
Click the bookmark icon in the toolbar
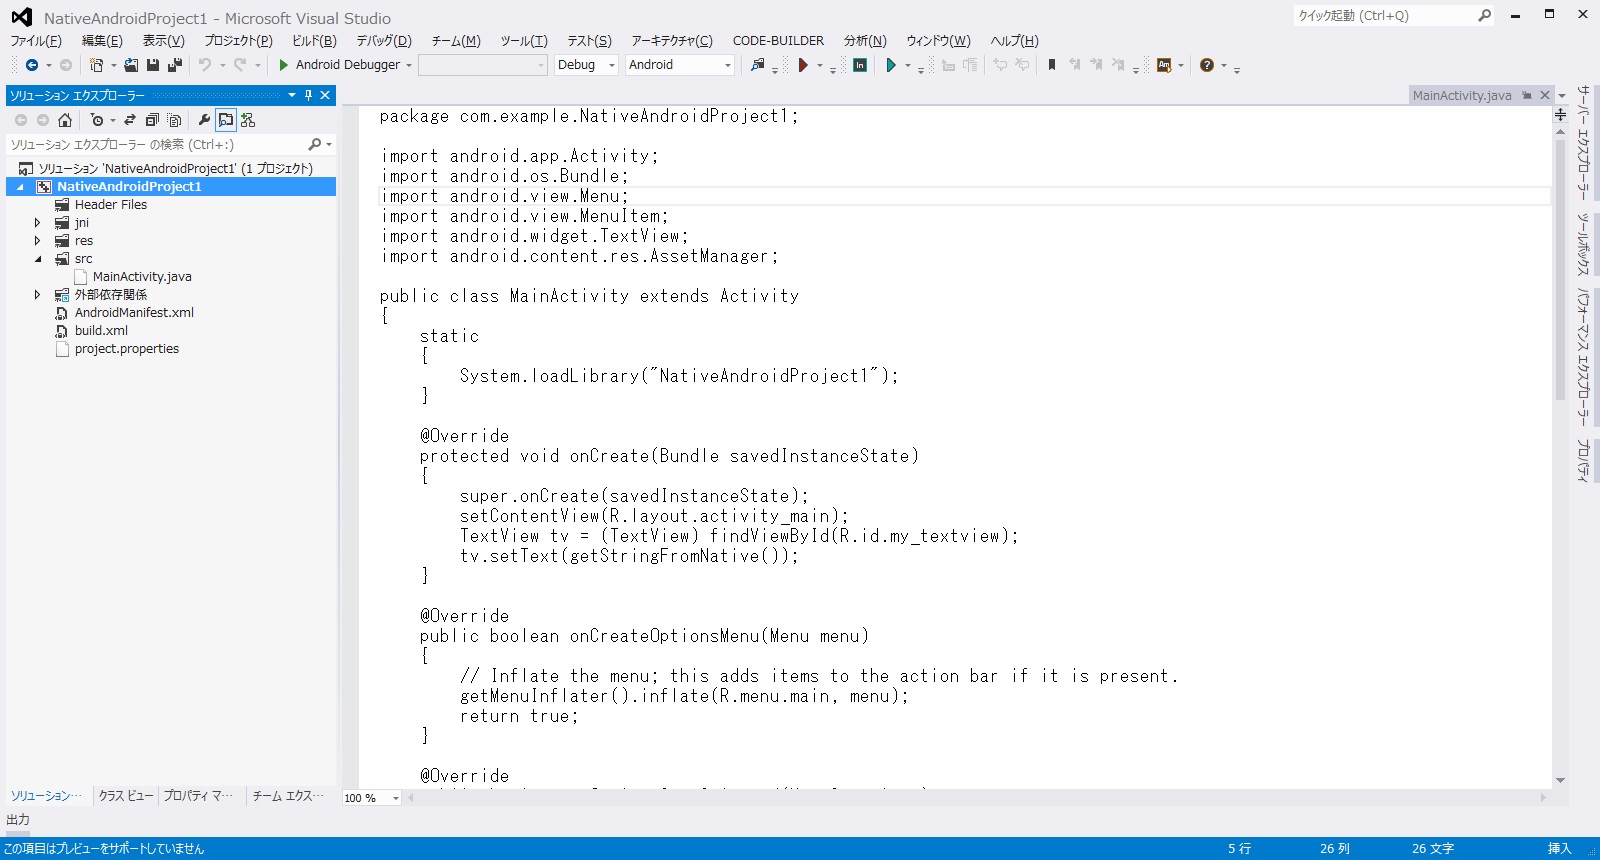point(1051,65)
